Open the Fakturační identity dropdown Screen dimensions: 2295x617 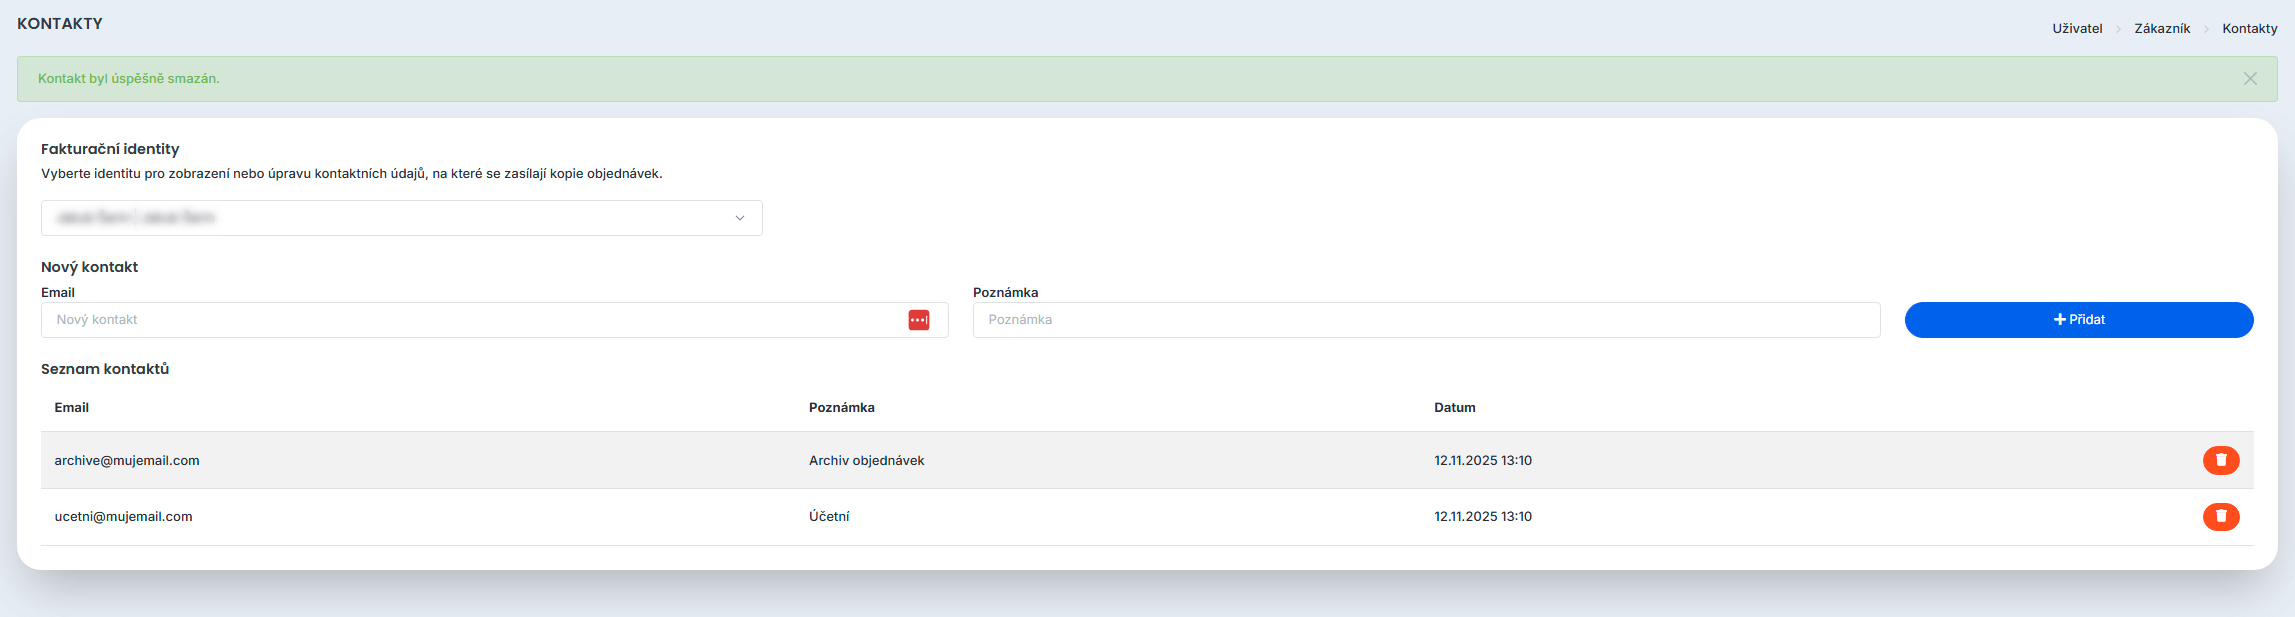pos(401,218)
